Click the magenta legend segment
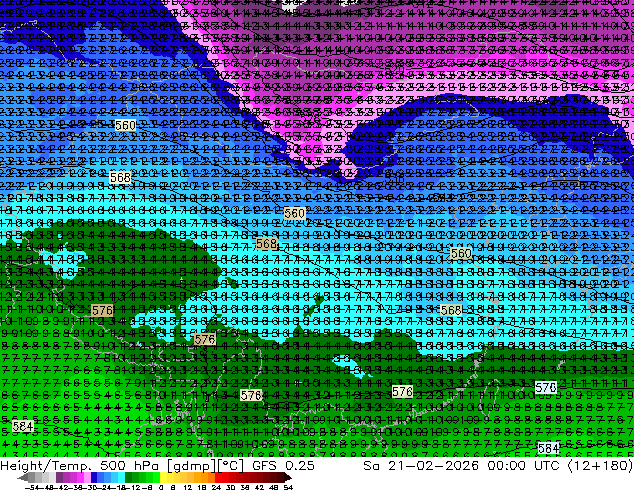Screen dimensions: 634x490 (80, 477)
